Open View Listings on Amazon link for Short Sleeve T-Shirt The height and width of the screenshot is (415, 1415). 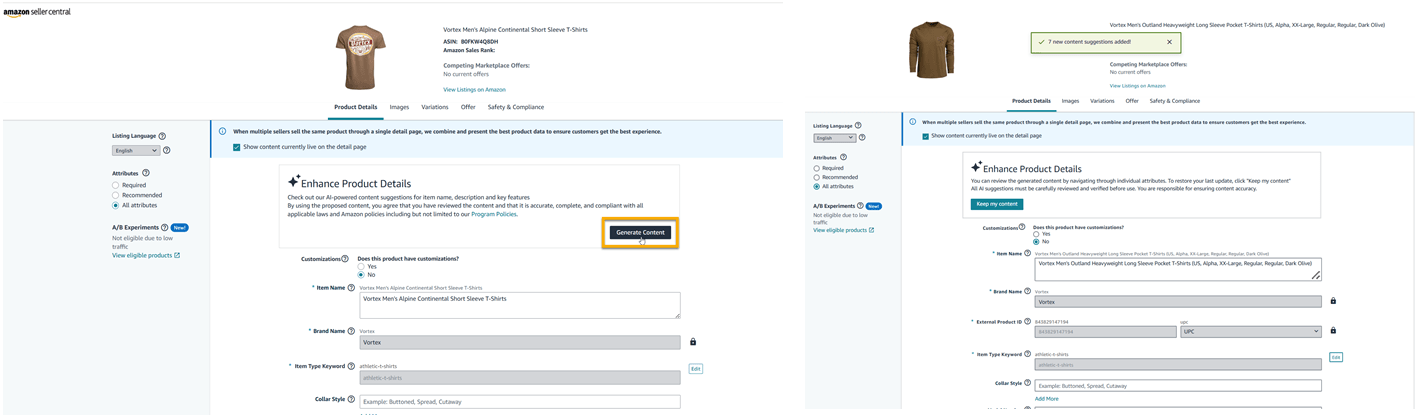pos(474,90)
